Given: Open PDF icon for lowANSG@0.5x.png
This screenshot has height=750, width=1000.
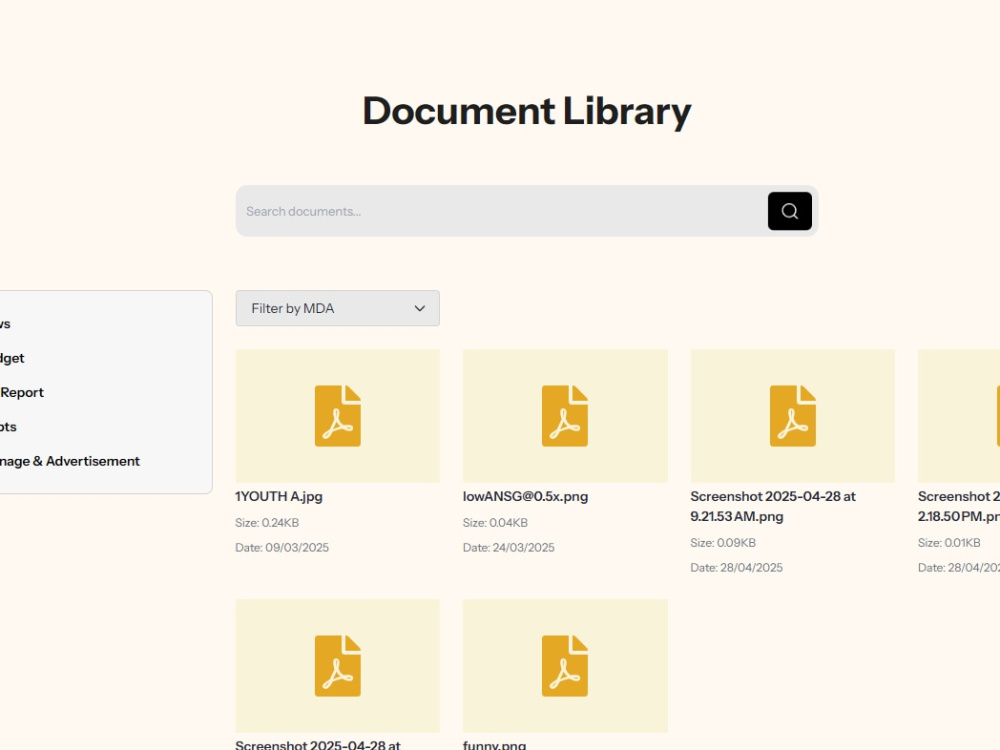Looking at the screenshot, I should pyautogui.click(x=565, y=416).
